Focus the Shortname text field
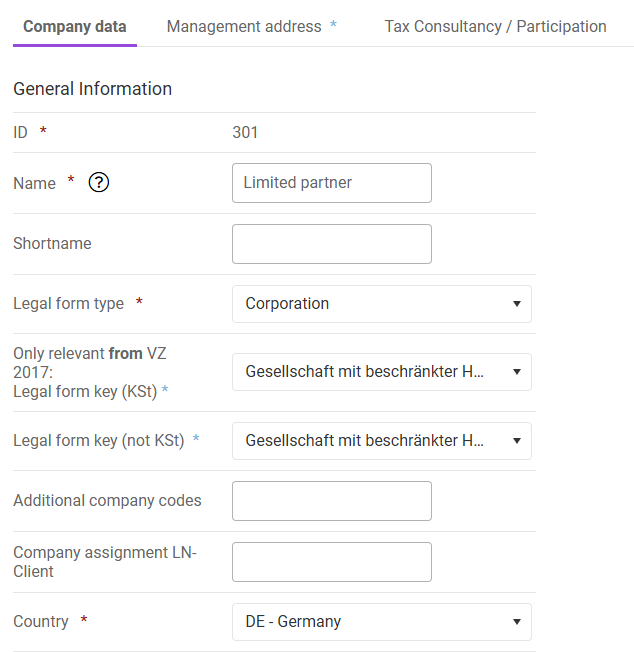The height and width of the screenshot is (652, 634). coord(332,244)
